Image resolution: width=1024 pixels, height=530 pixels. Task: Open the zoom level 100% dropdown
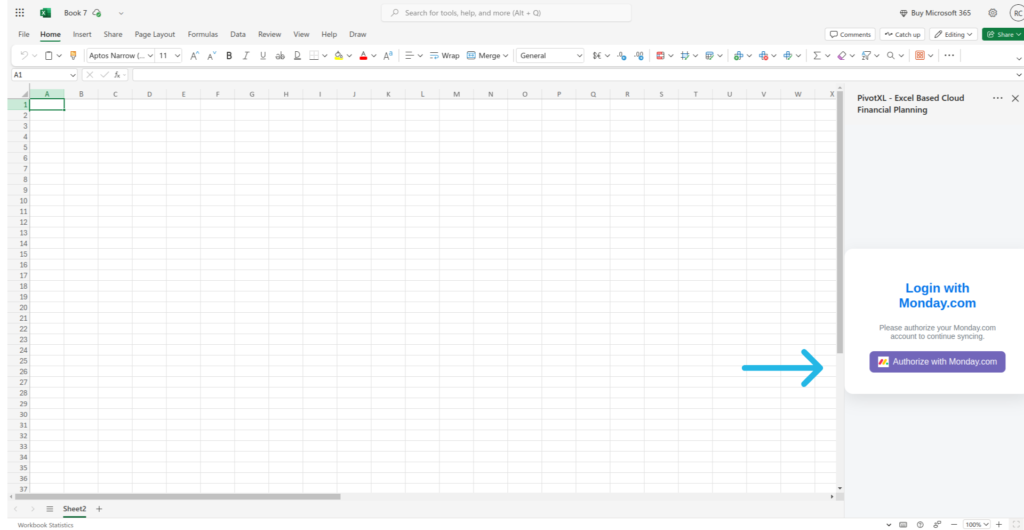point(978,524)
